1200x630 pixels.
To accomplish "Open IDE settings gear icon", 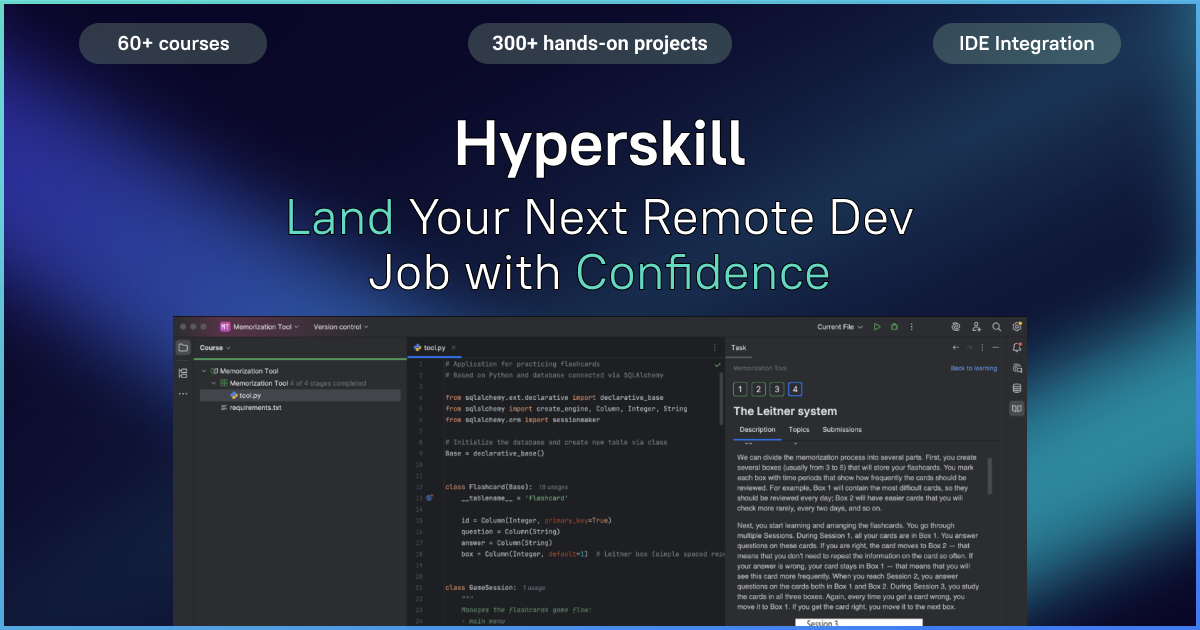I will [x=1017, y=327].
